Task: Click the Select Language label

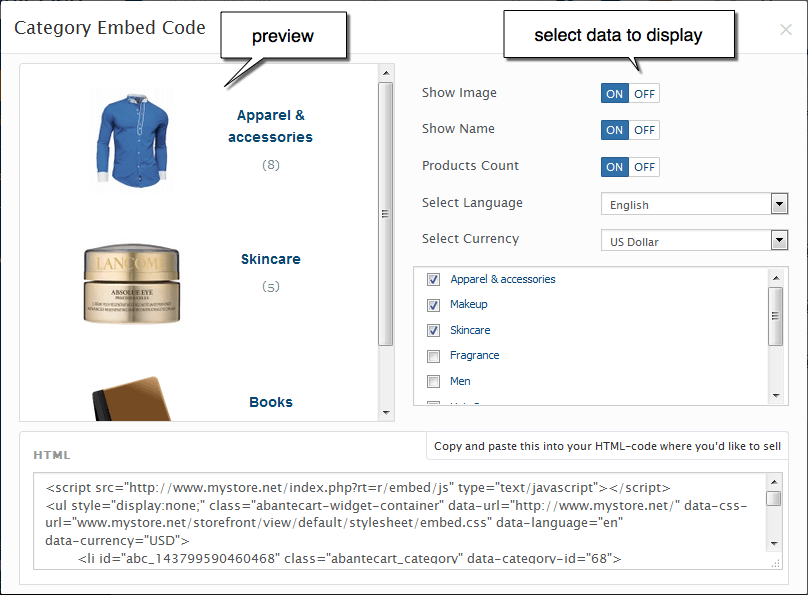Action: tap(472, 203)
